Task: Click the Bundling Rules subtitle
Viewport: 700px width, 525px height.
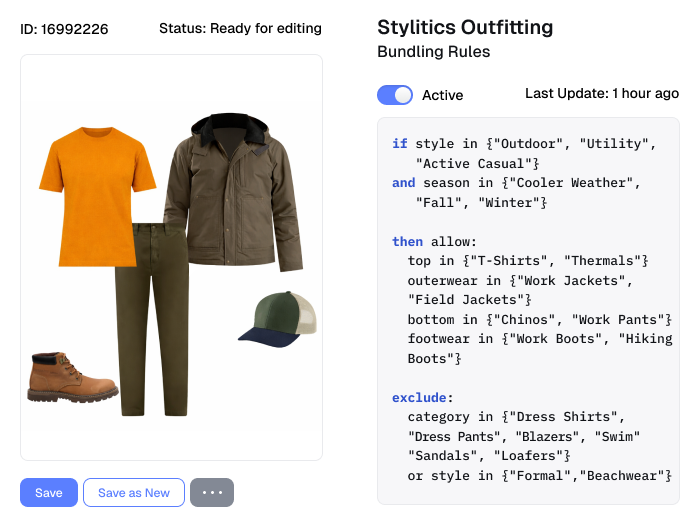Action: pos(433,51)
